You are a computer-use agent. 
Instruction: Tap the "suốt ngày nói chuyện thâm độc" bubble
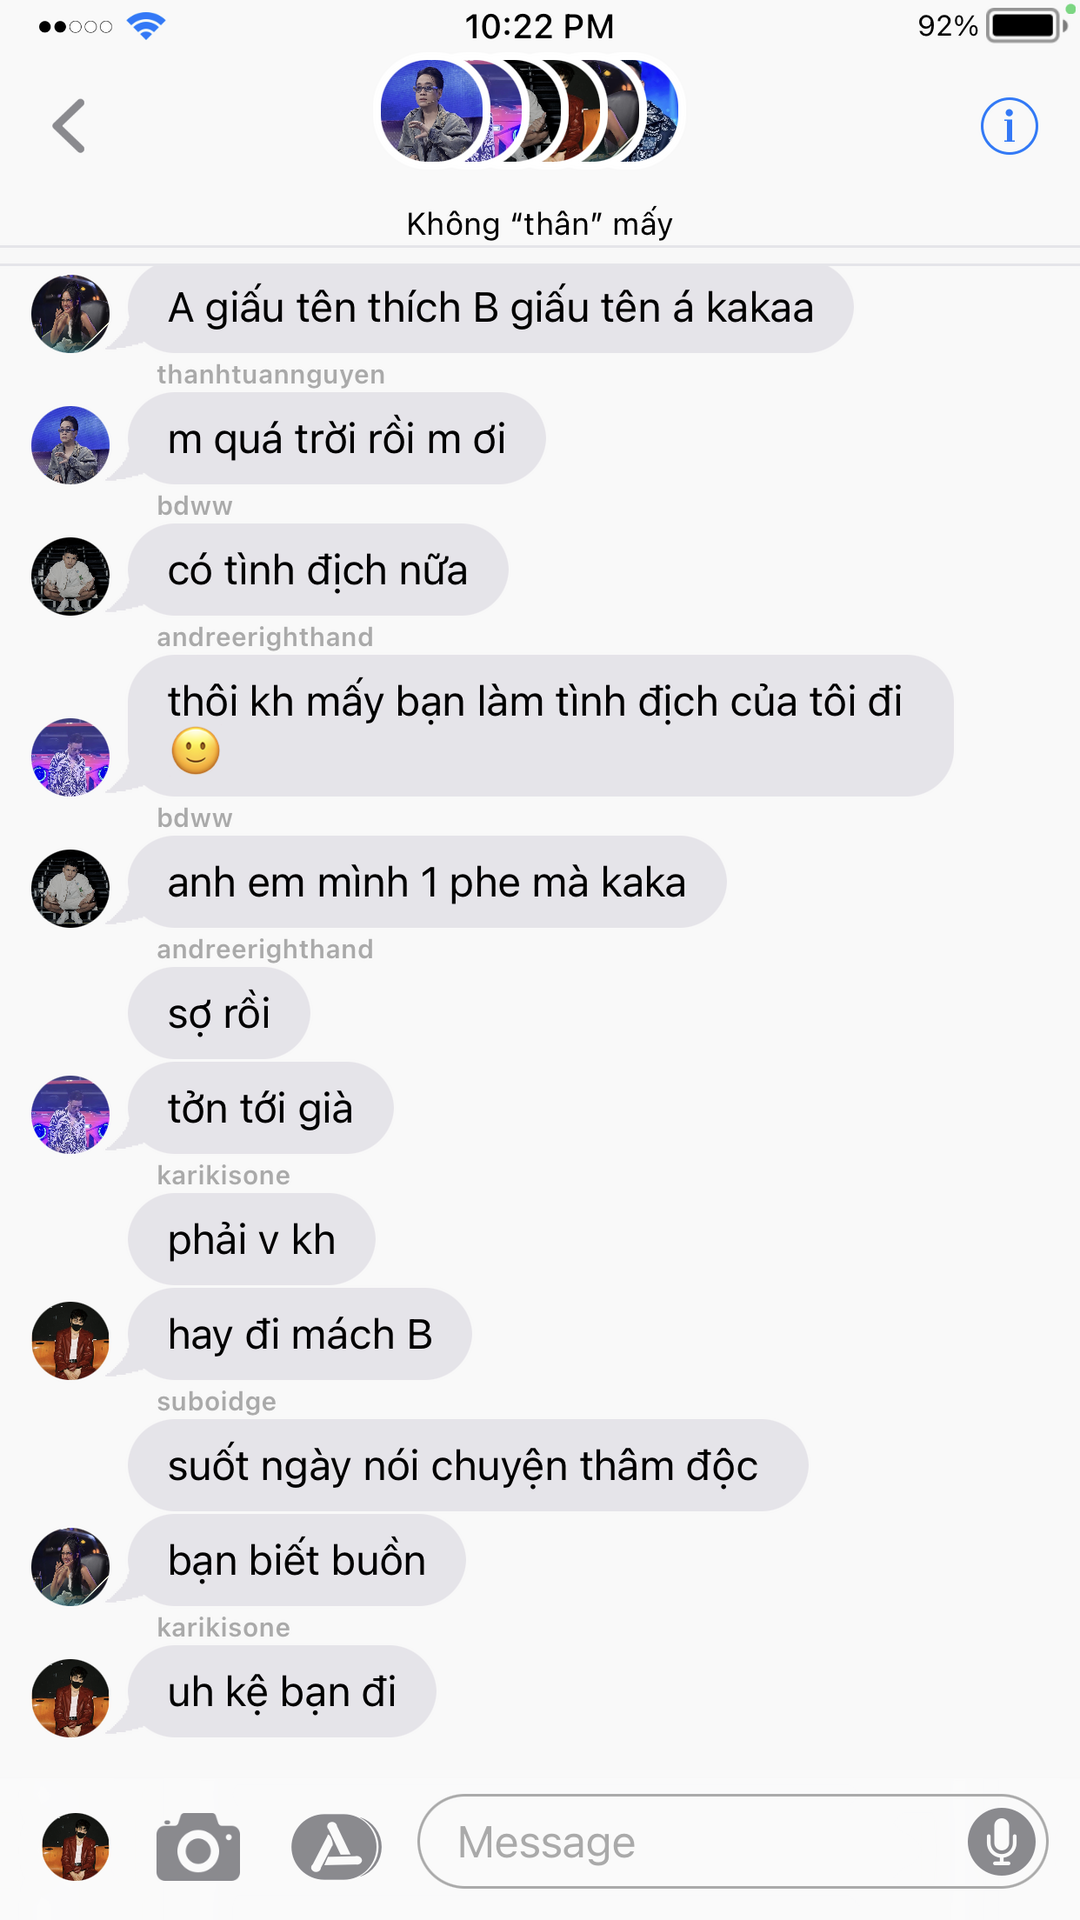coord(468,1465)
